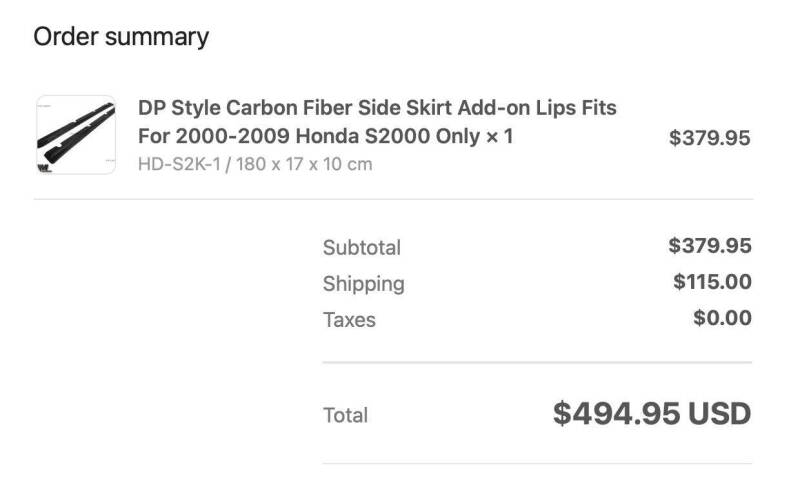Click the Total label
Viewport: 800px width, 503px height.
345,415
